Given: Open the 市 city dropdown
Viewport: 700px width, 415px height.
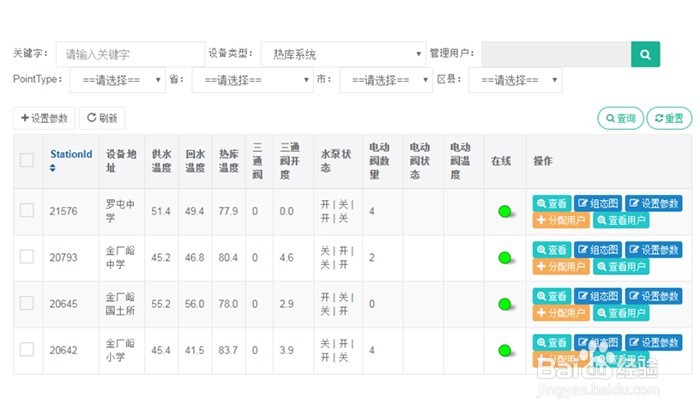Looking at the screenshot, I should [x=386, y=80].
